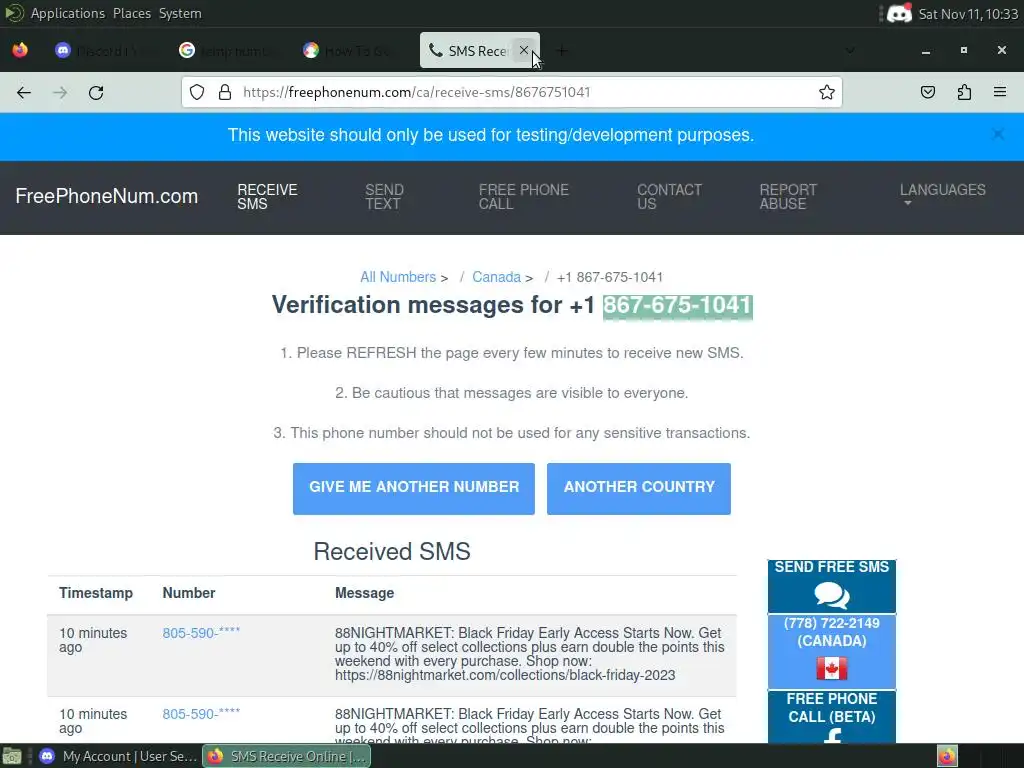Viewport: 1024px width, 768px height.
Task: Click GIVE ME ANOTHER NUMBER button
Action: point(413,488)
